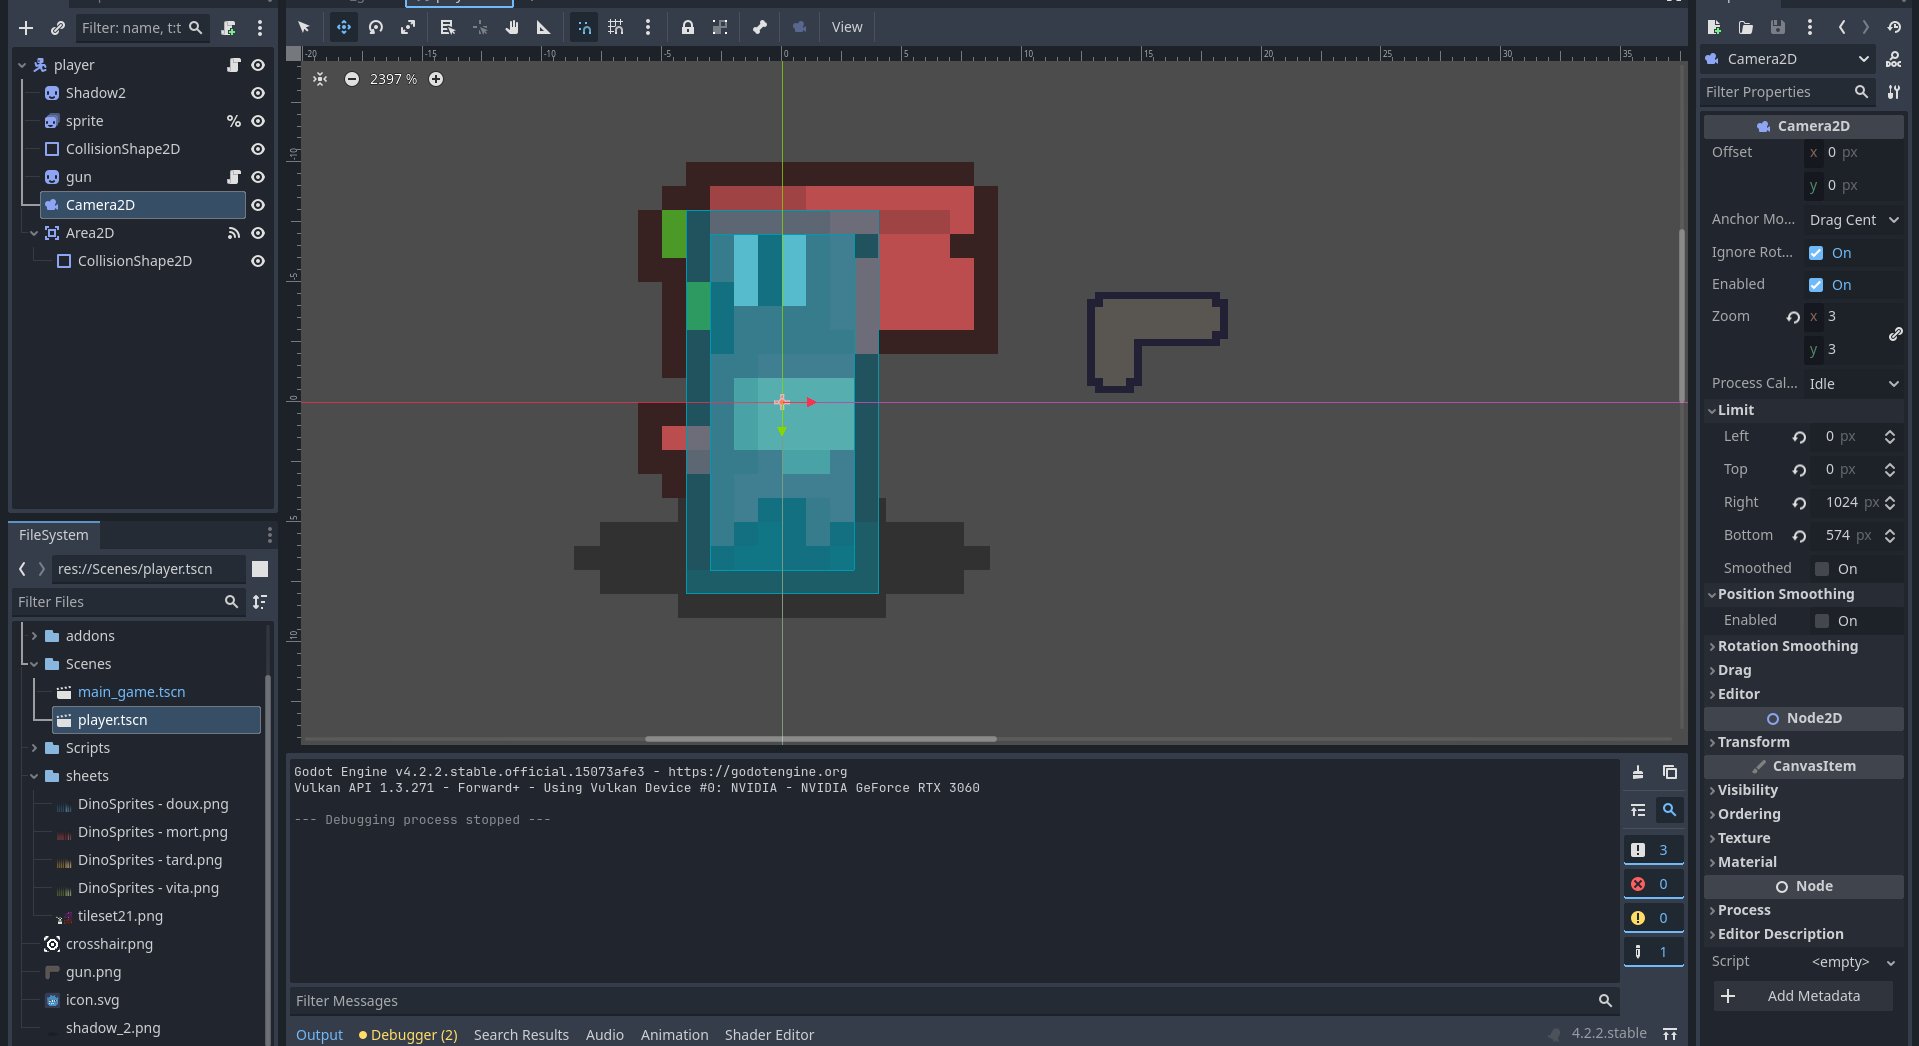Open the Search Results tab
This screenshot has width=1919, height=1046.
[521, 1035]
